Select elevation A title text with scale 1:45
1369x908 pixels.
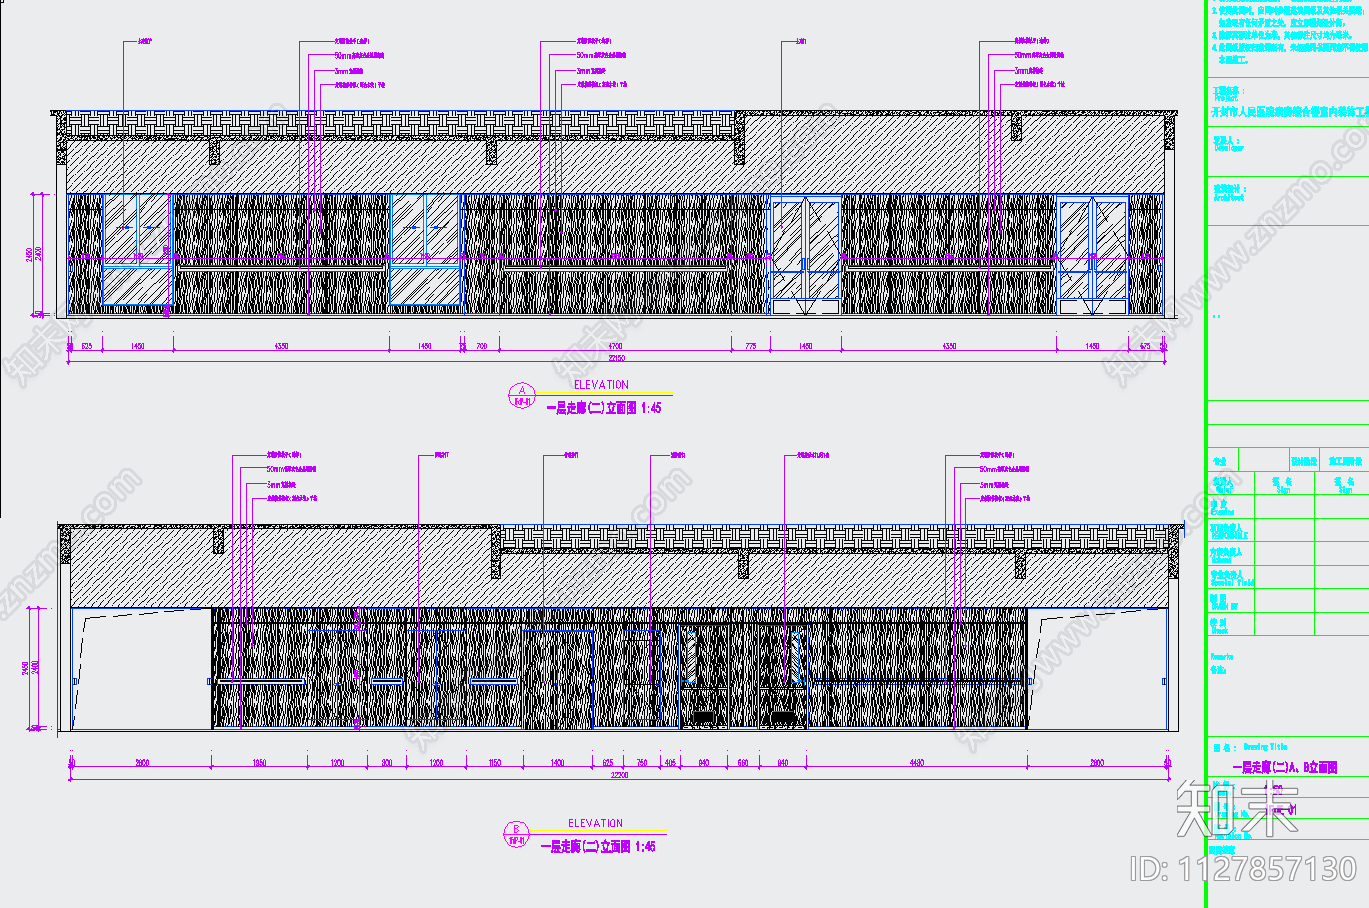604,408
